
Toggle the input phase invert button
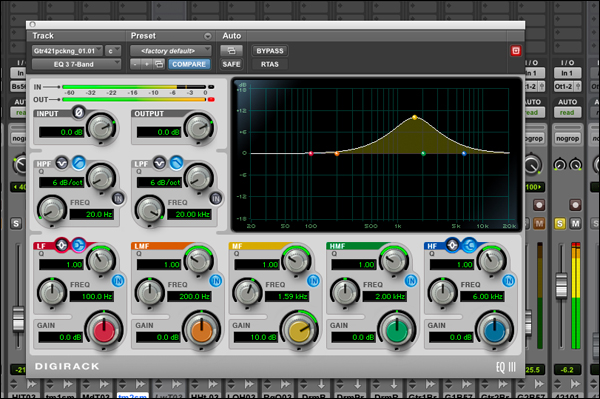tap(78, 112)
